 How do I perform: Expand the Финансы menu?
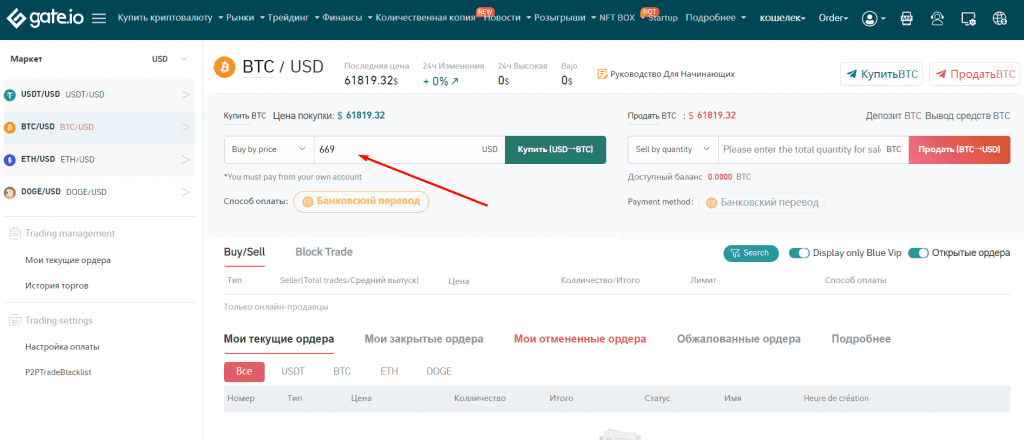point(347,18)
